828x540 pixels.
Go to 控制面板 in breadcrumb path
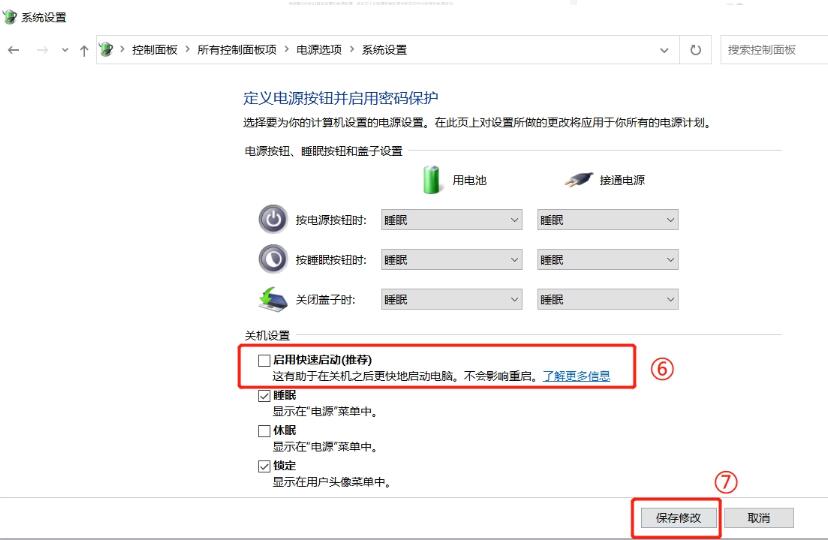point(154,50)
